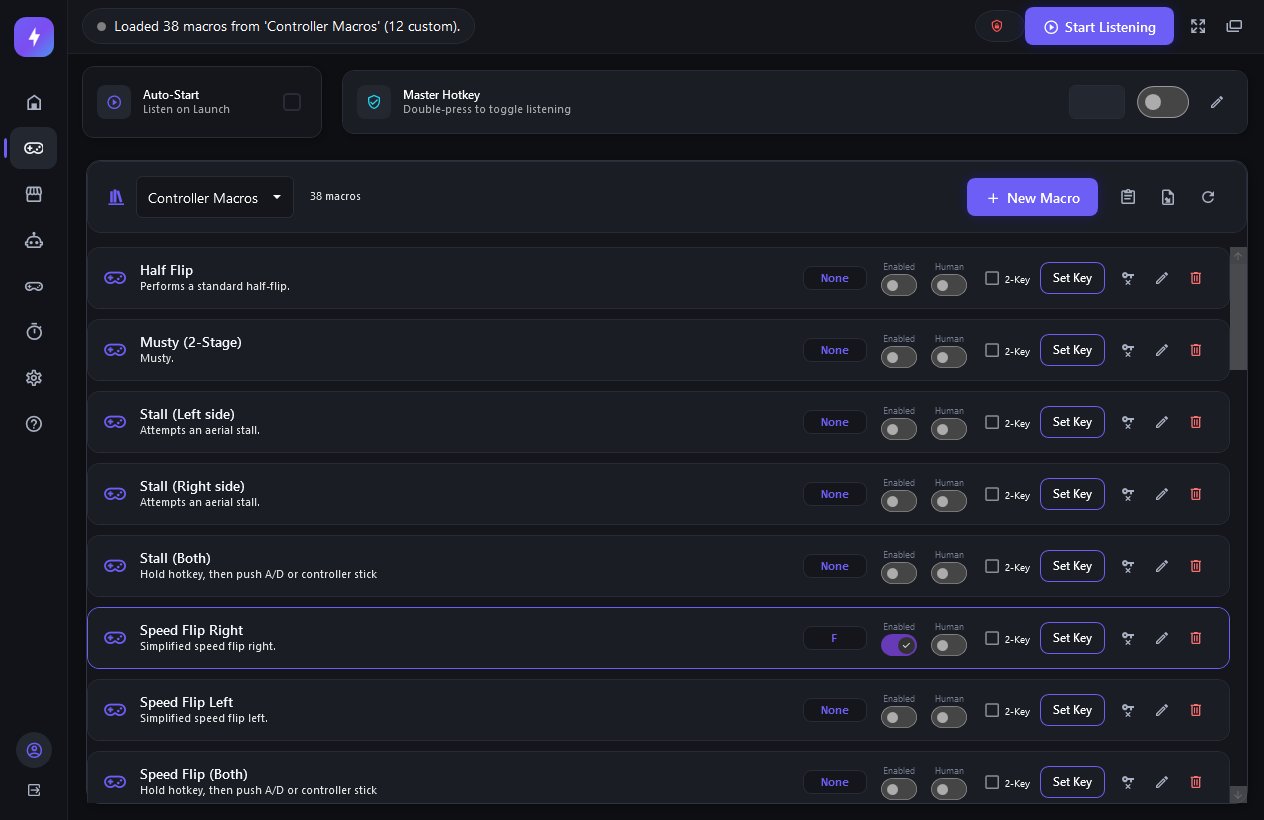Click the red shield status icon
This screenshot has width=1264, height=820.
click(x=997, y=27)
